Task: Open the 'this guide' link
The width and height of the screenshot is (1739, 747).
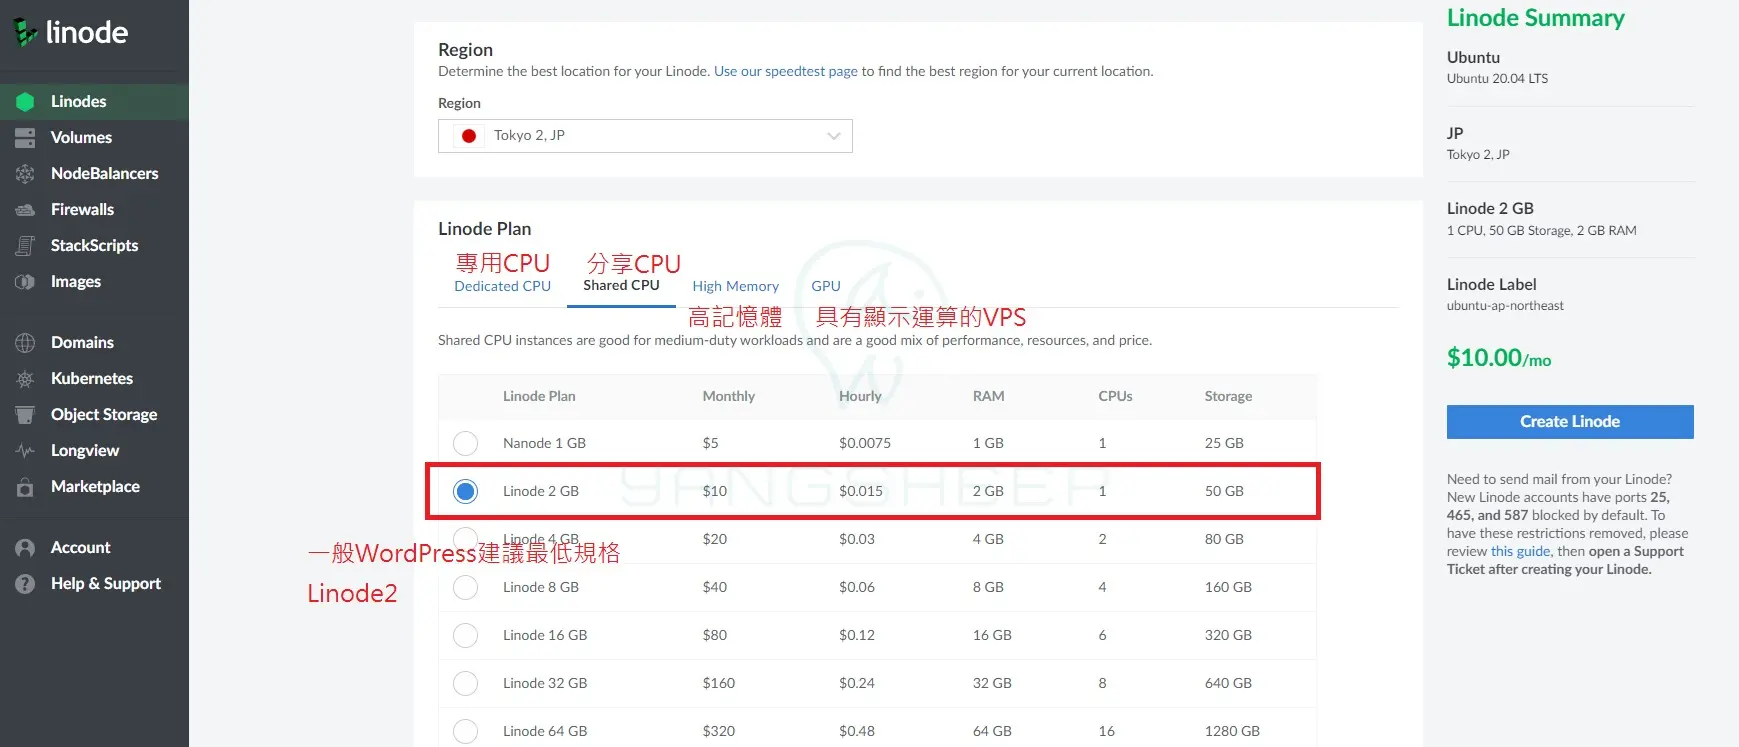Action: coord(1520,552)
